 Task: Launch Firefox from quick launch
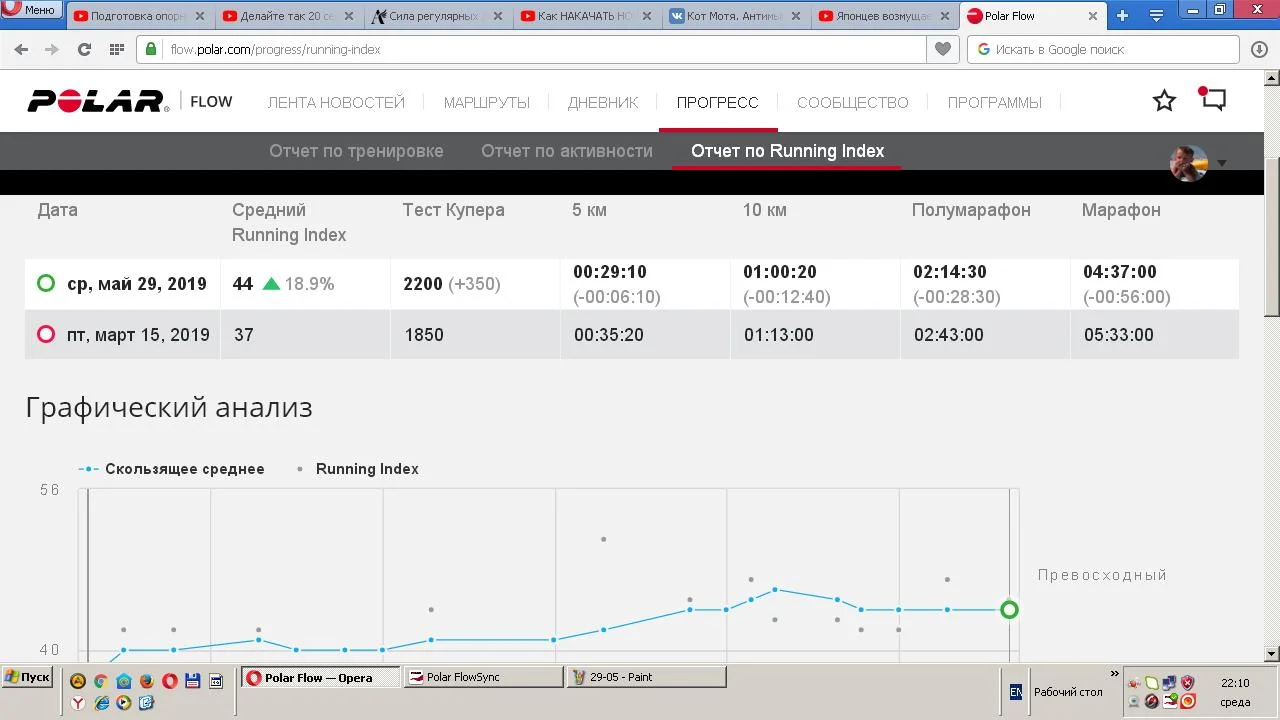coord(146,681)
